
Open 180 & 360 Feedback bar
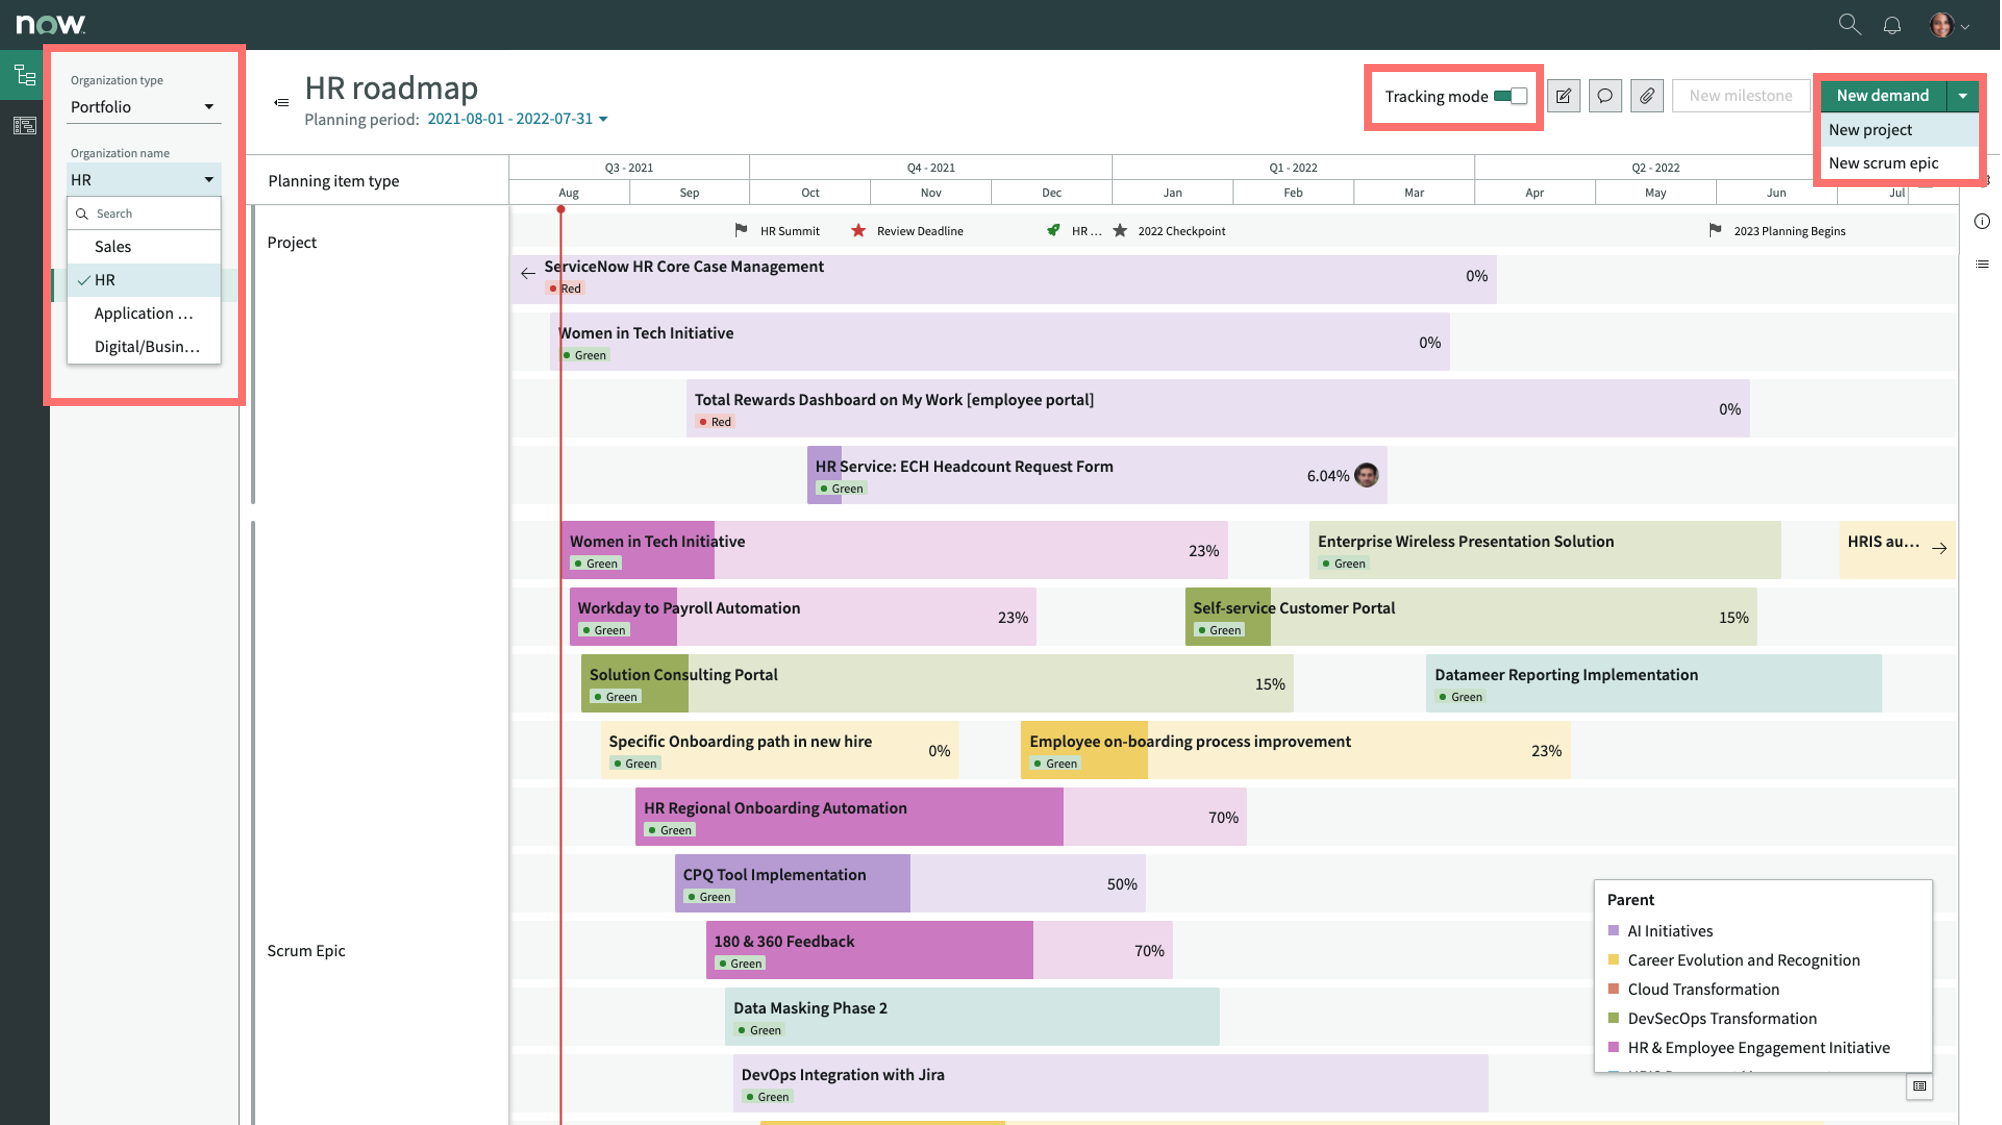point(939,951)
